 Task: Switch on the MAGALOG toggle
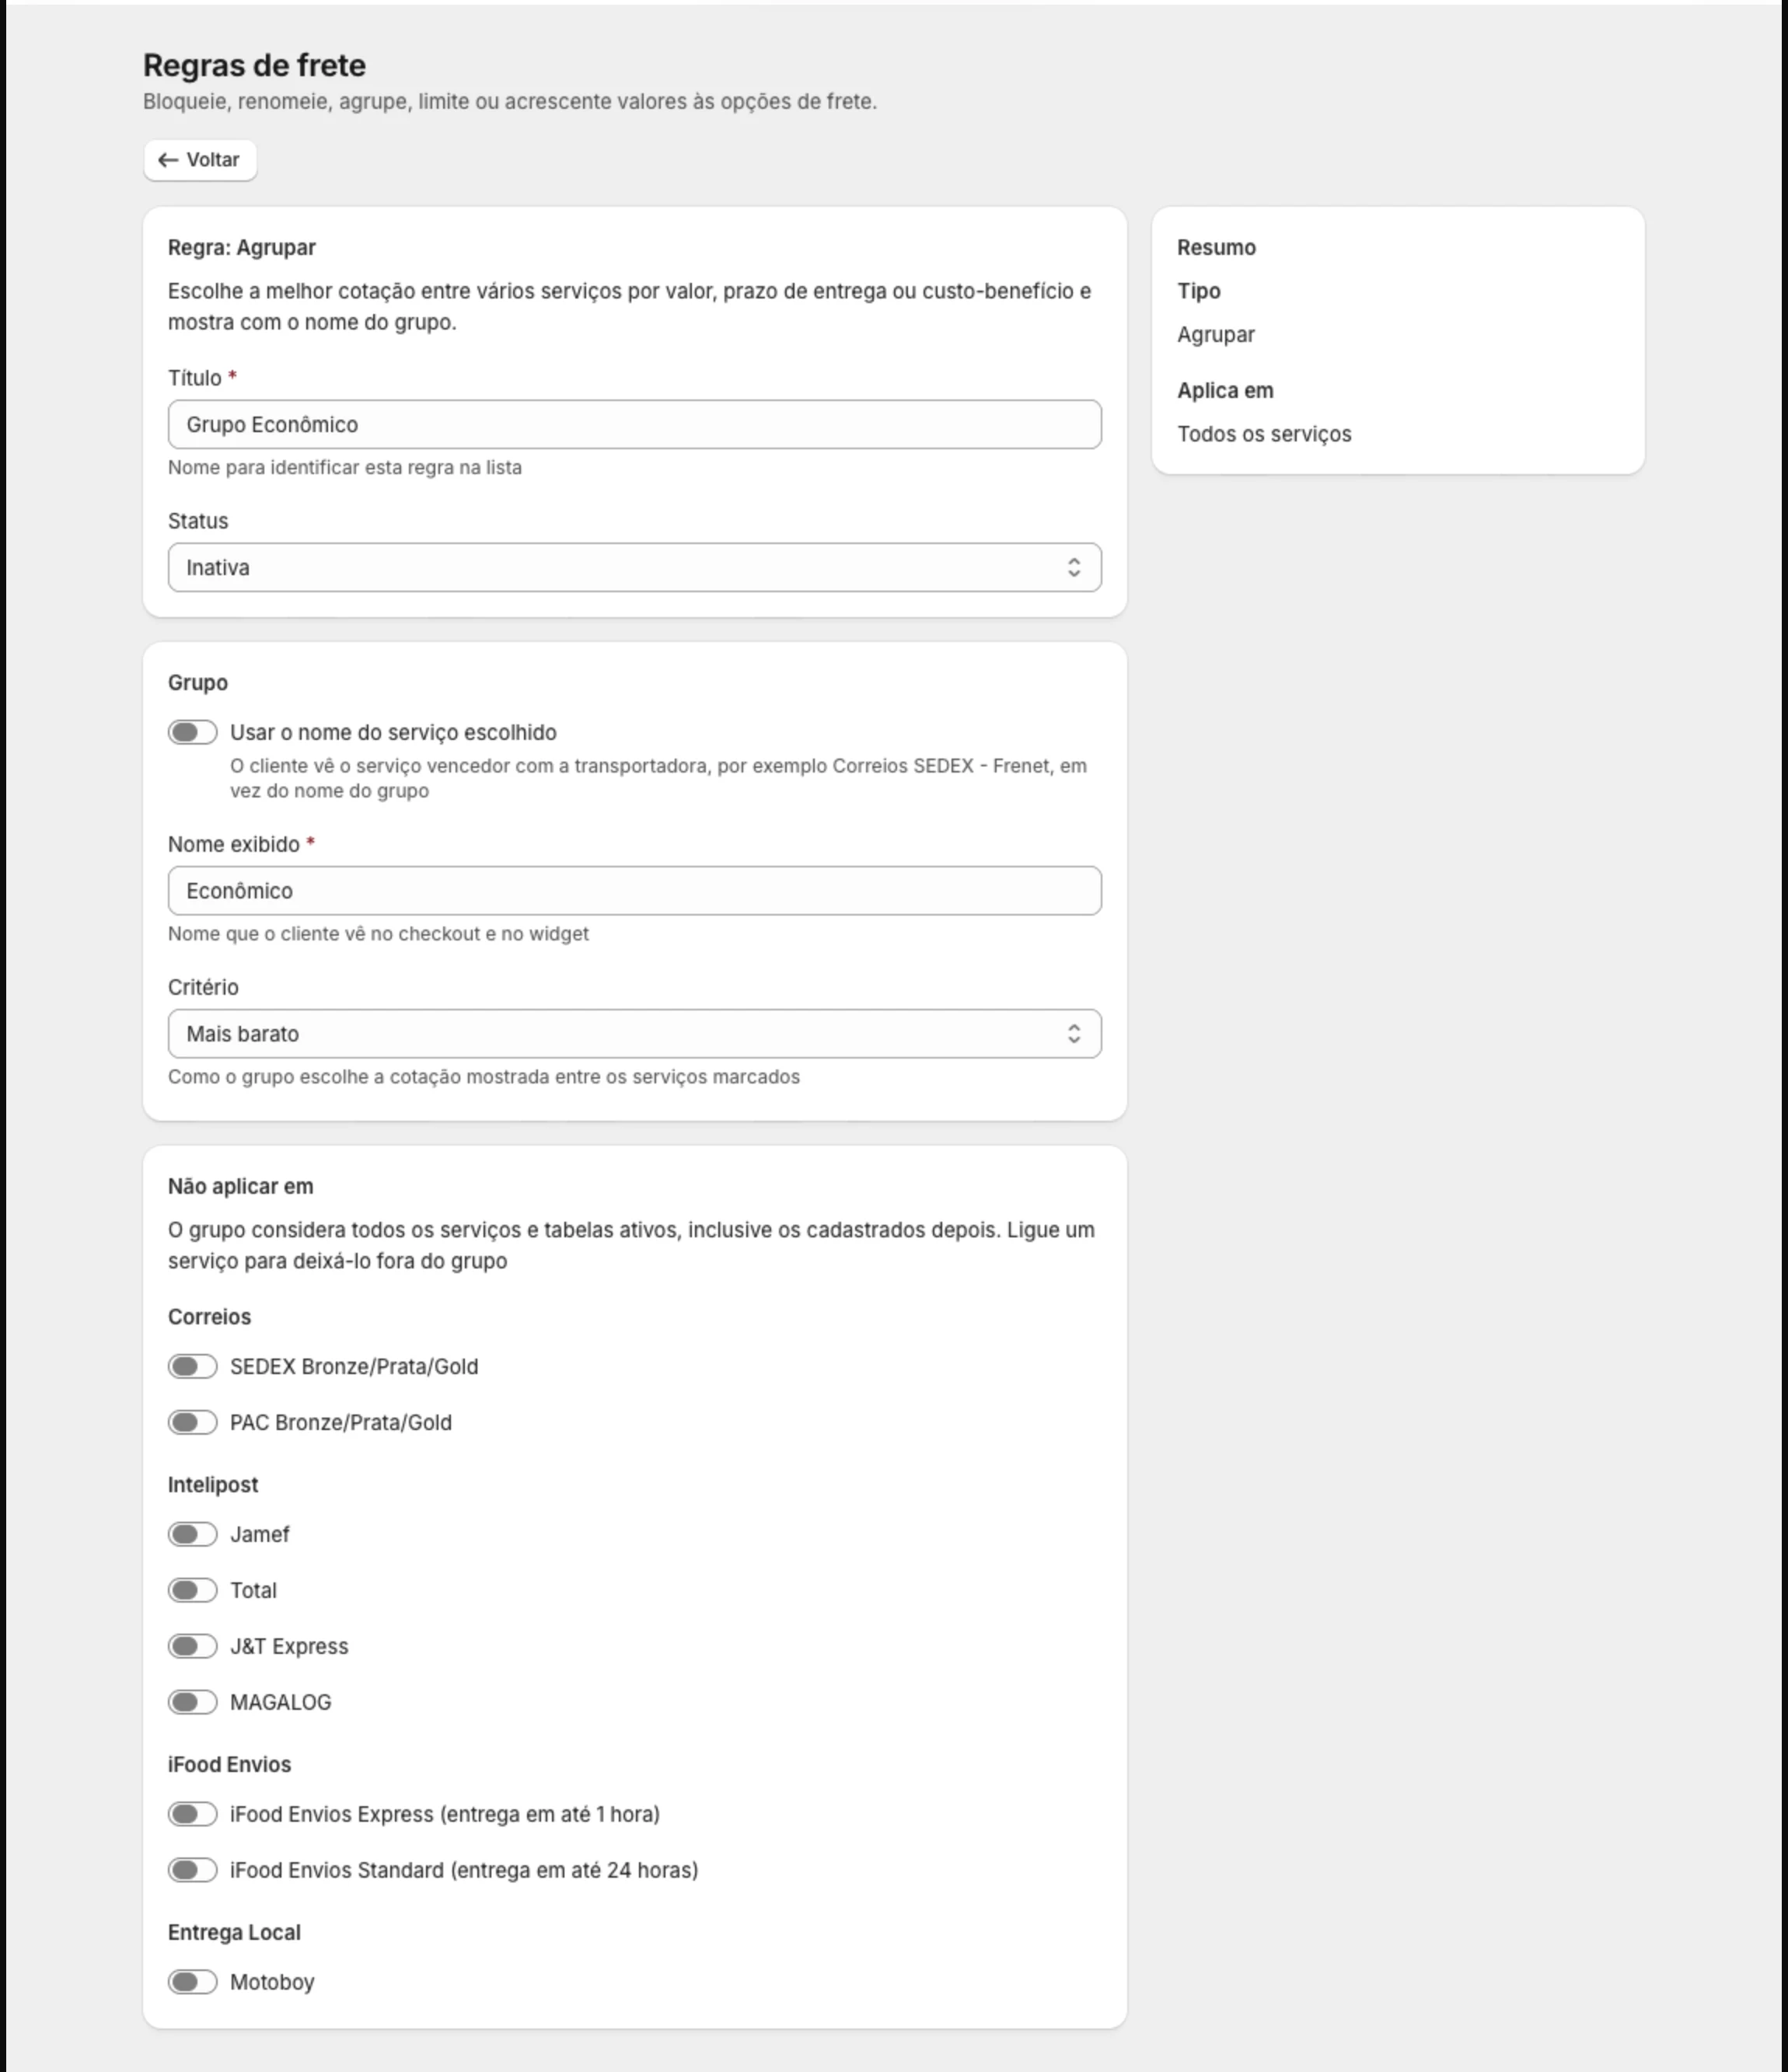pos(193,1703)
